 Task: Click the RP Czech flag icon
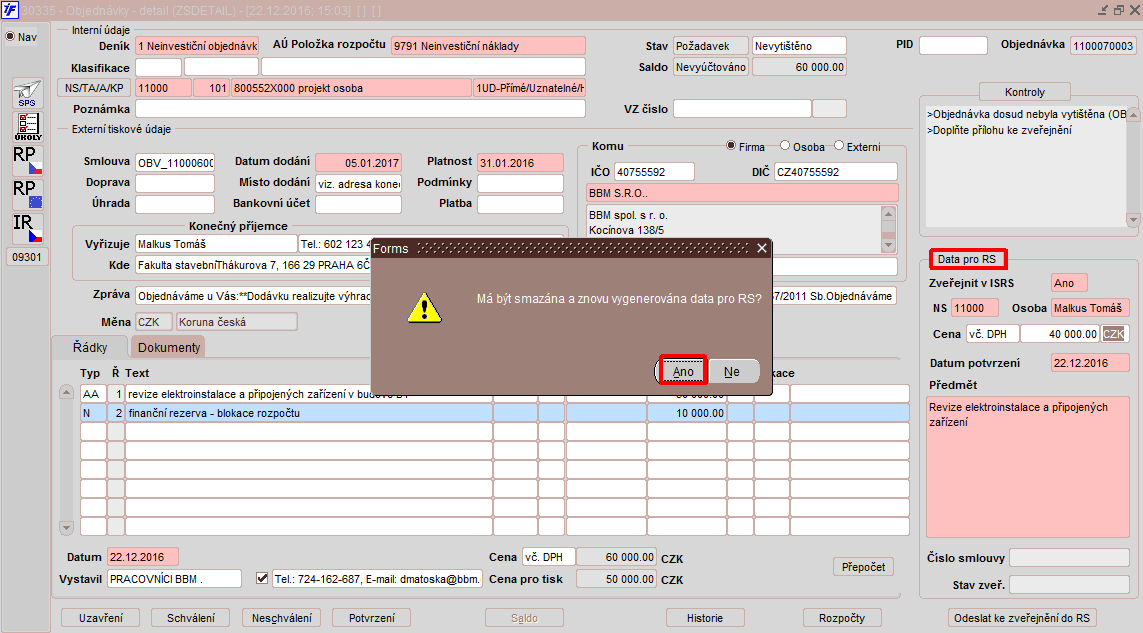(28, 160)
